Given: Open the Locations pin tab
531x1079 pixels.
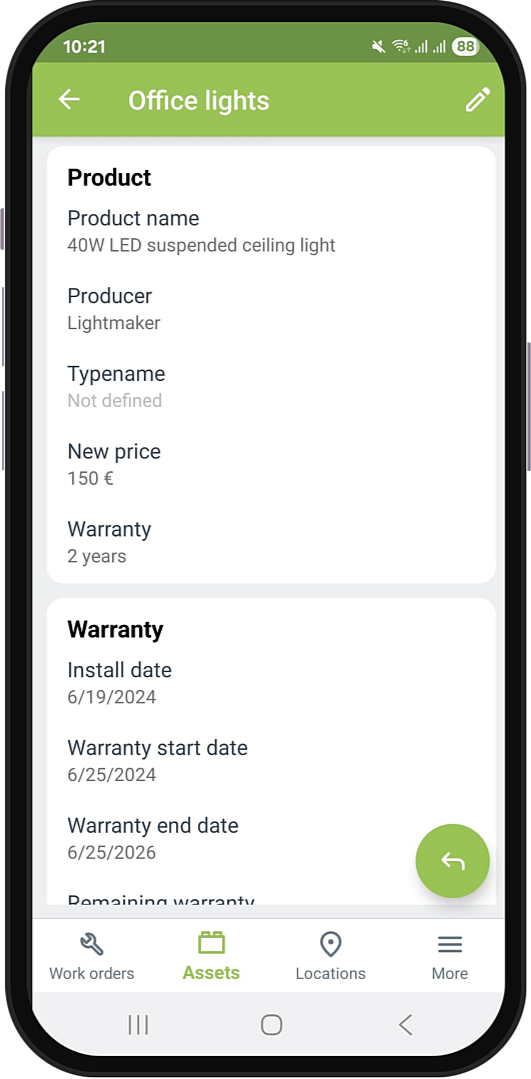Looking at the screenshot, I should 331,956.
